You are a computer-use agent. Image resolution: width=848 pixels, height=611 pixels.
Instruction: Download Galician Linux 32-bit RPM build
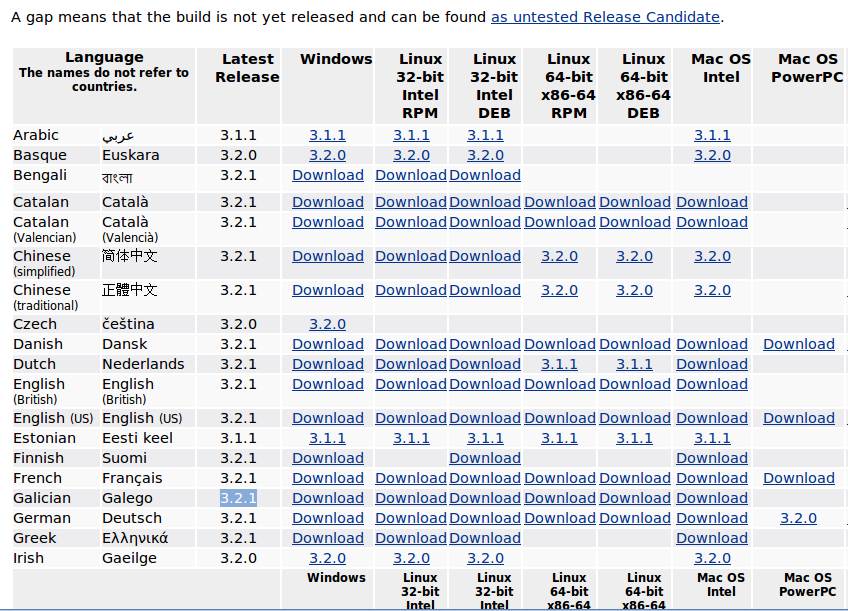pyautogui.click(x=411, y=498)
